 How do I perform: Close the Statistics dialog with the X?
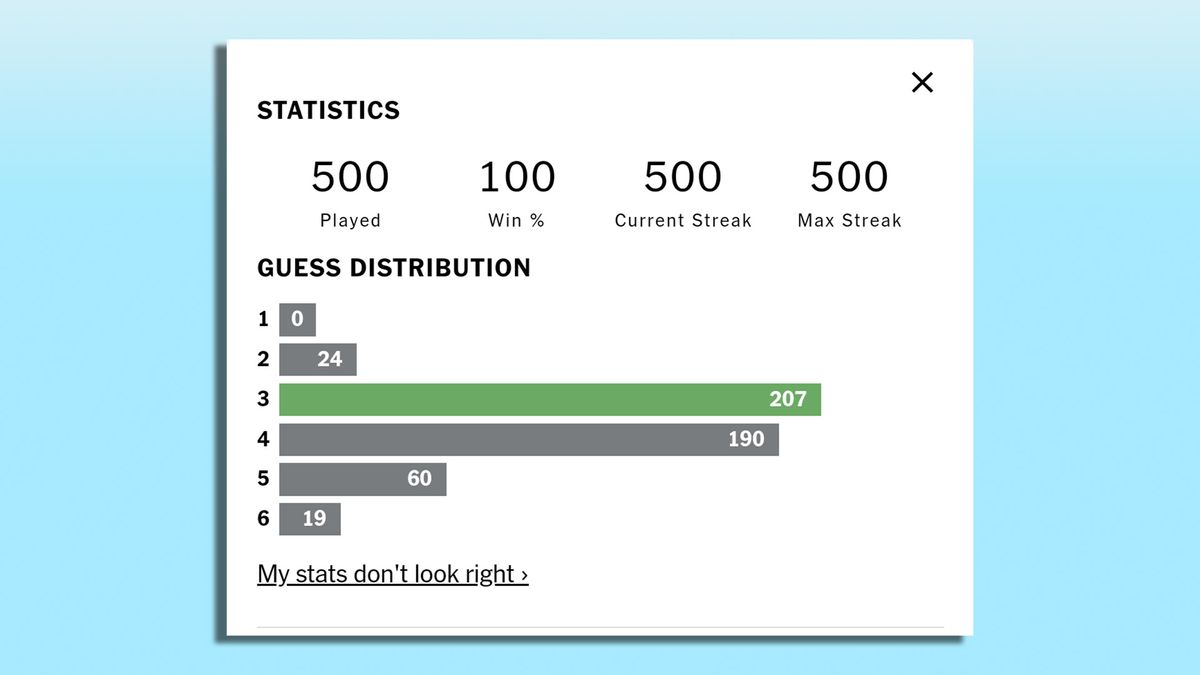pos(922,83)
